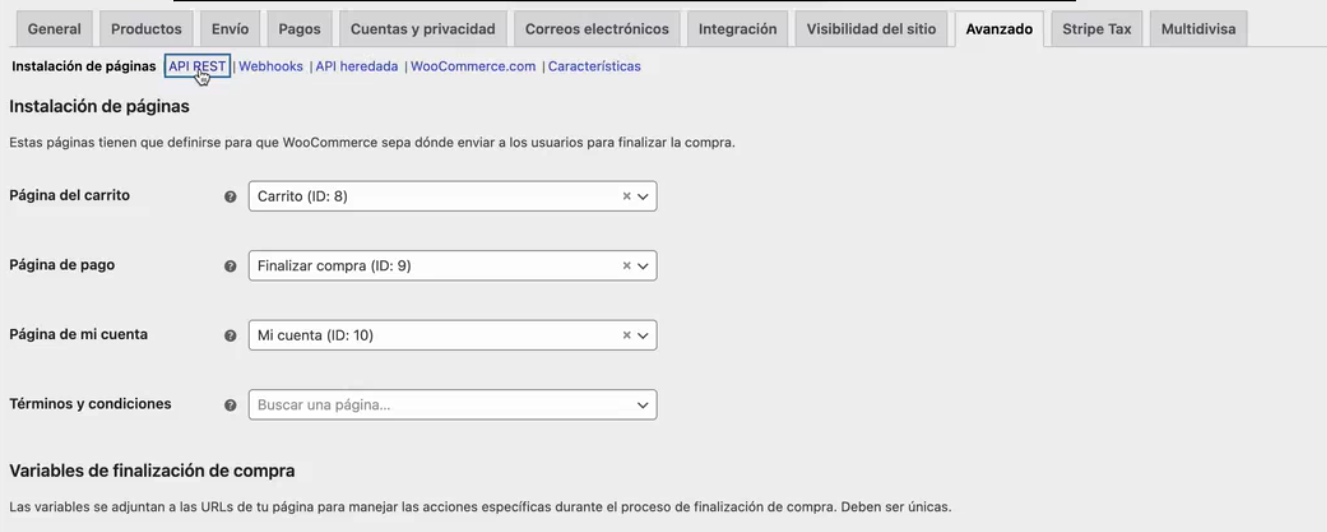Open the Términos y condiciones page selector
Viewport: 1327px width, 532px height.
click(452, 405)
